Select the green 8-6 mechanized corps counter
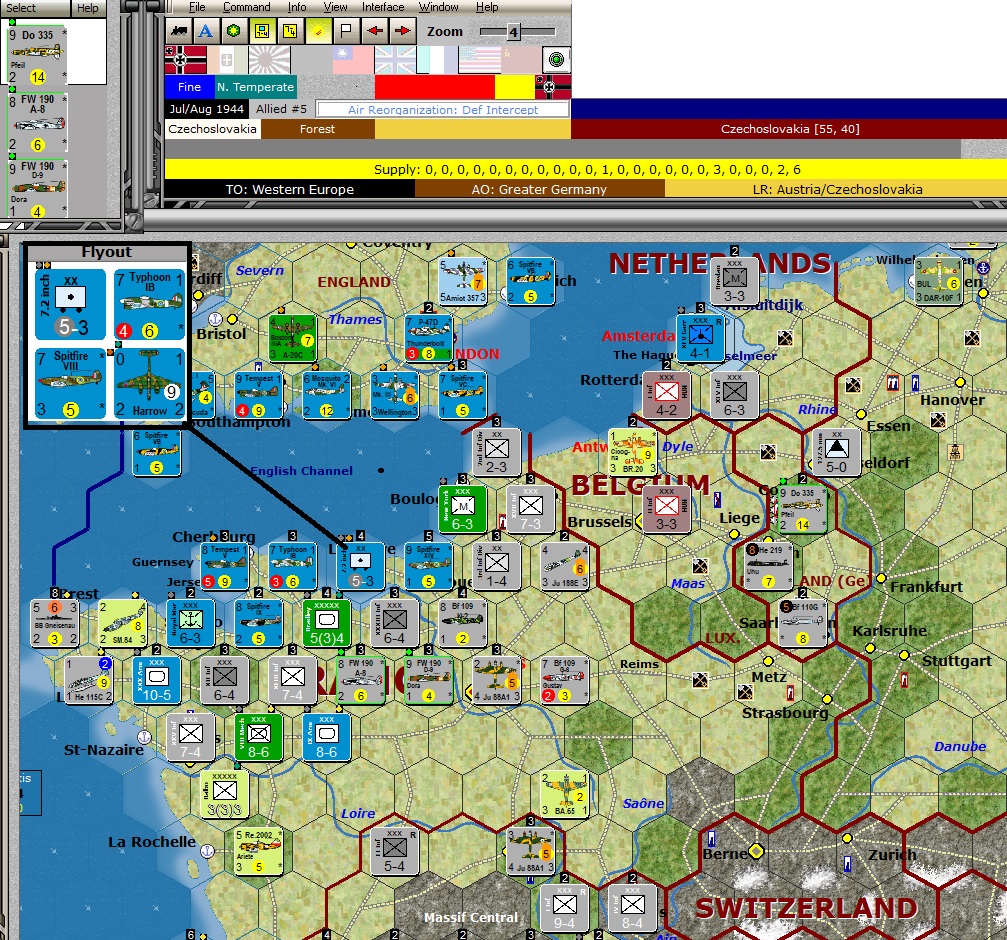1007x940 pixels. (258, 736)
